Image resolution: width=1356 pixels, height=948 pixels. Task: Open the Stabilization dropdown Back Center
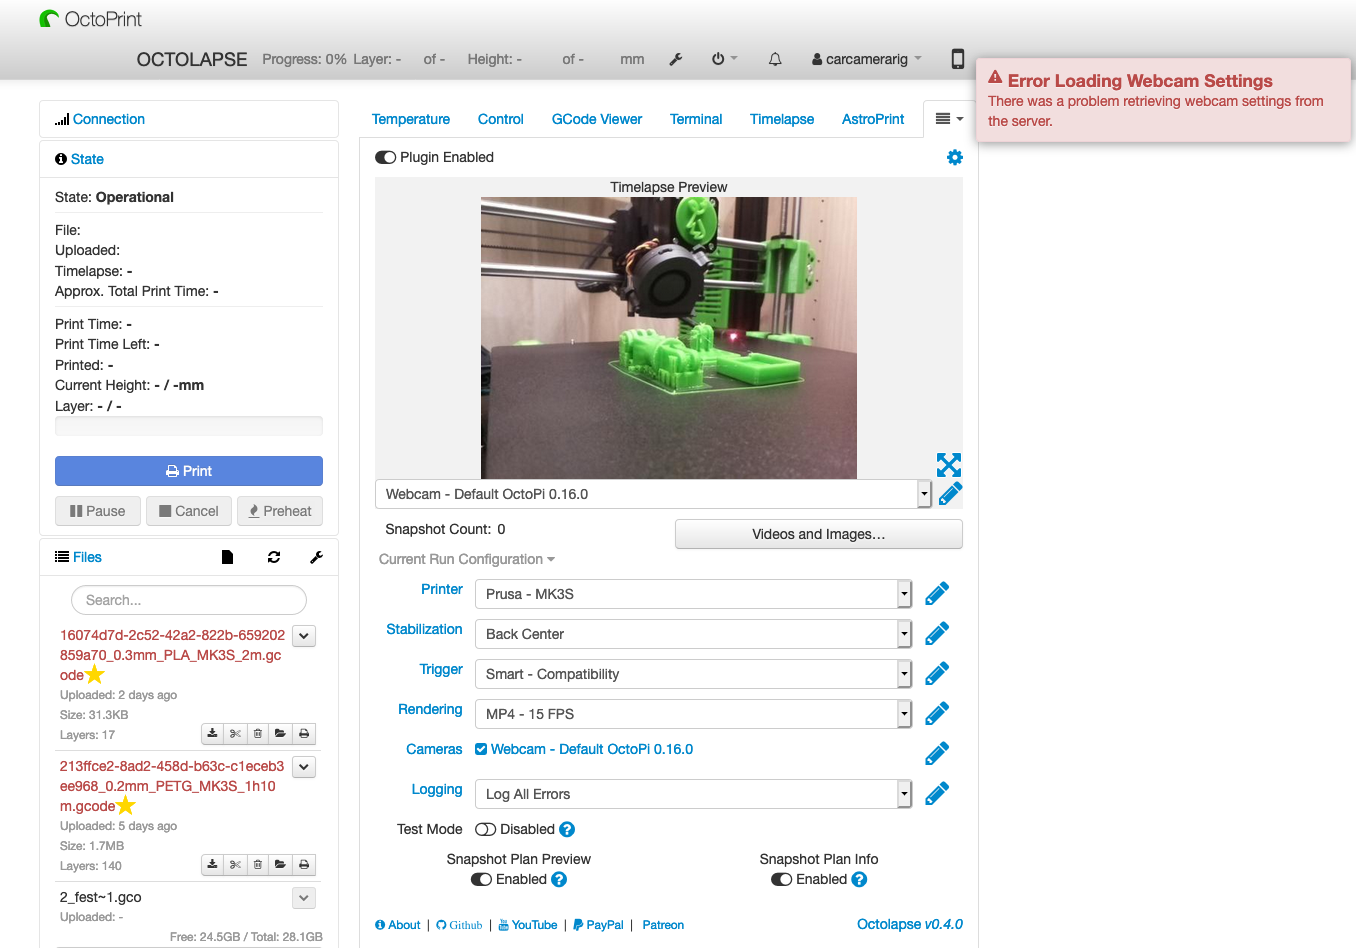pos(693,634)
